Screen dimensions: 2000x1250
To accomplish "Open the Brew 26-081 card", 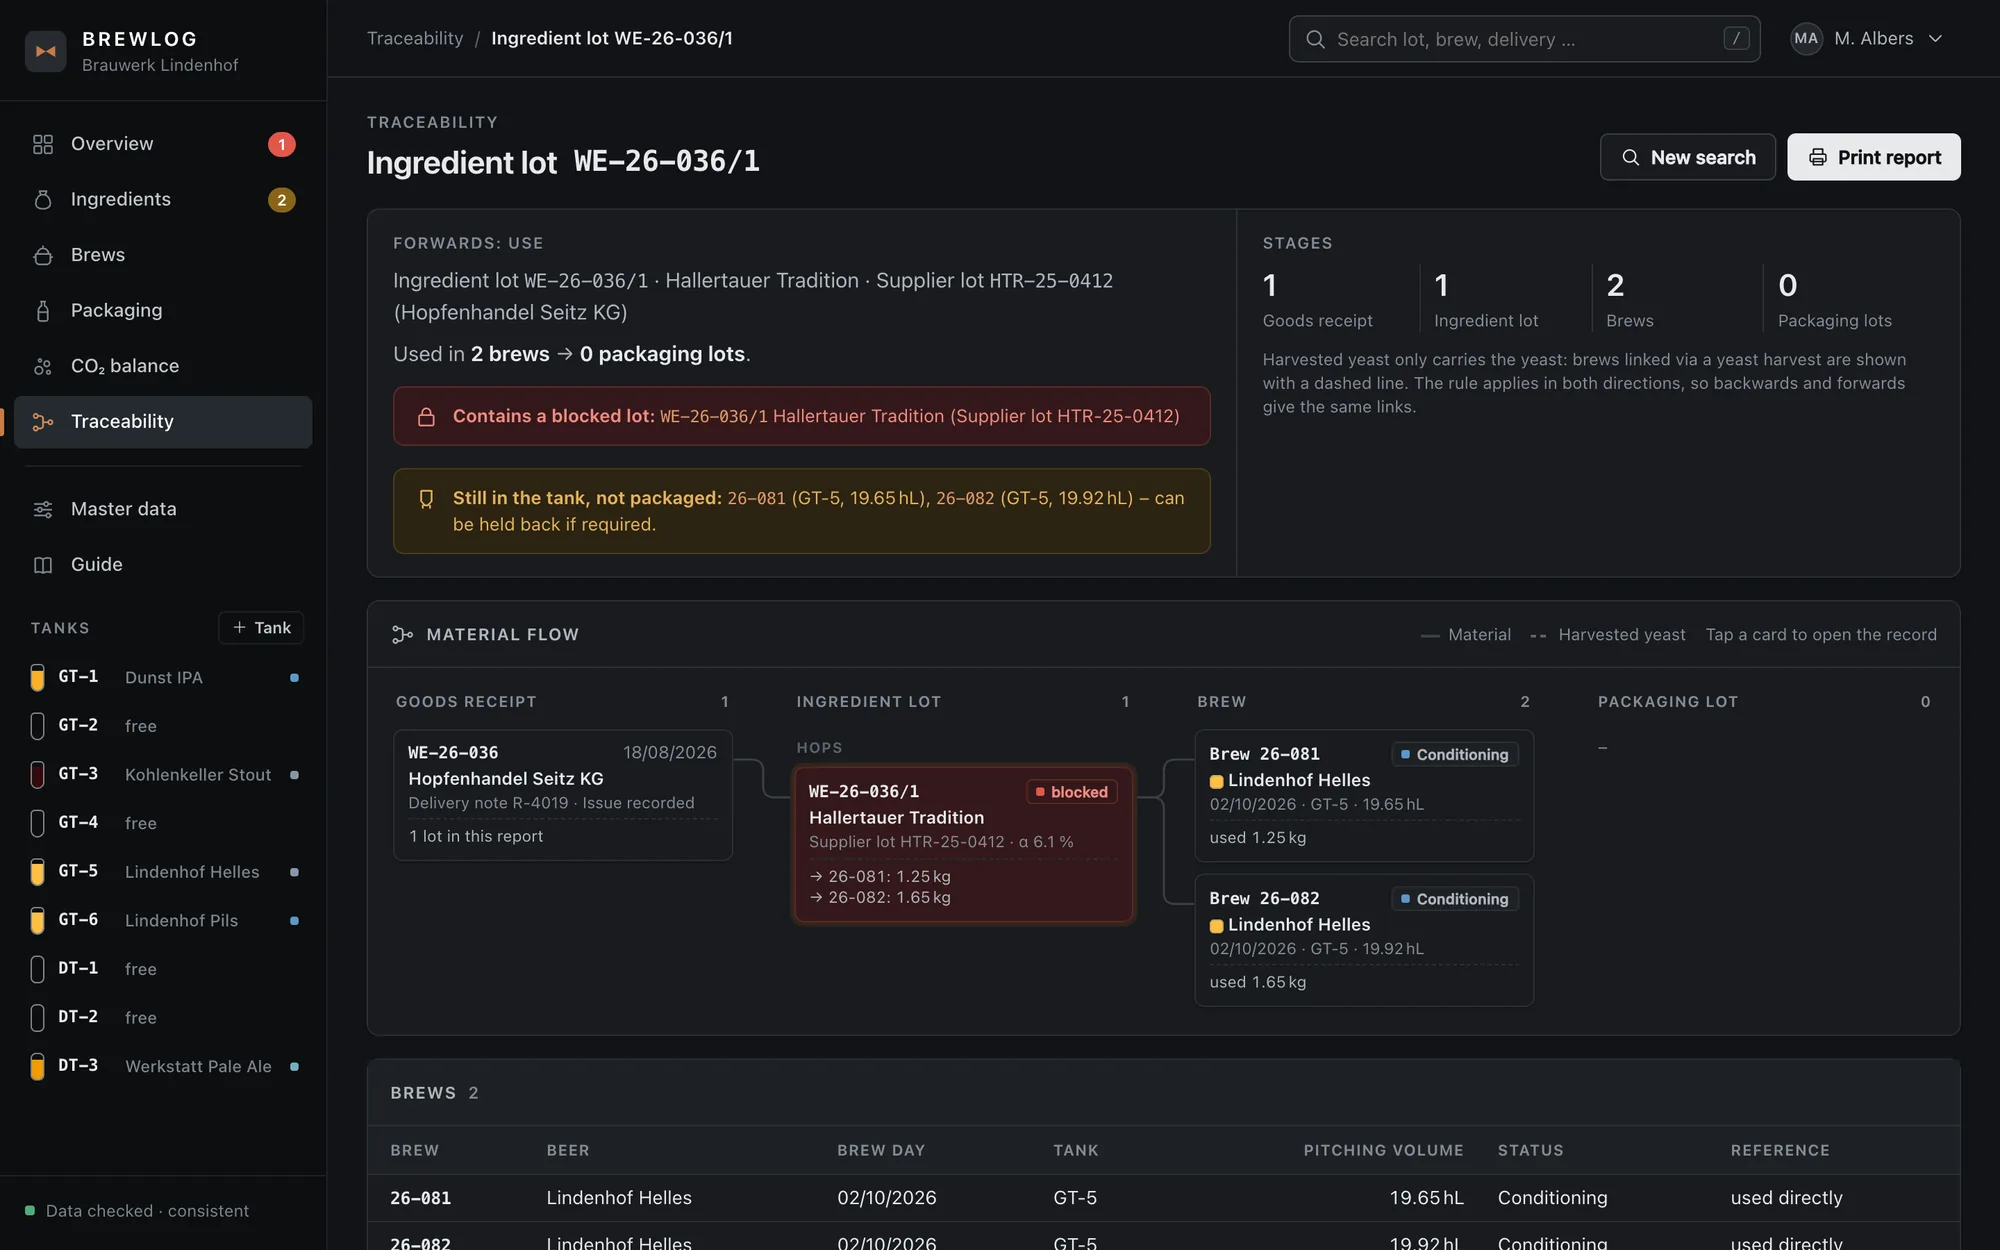I will 1364,796.
